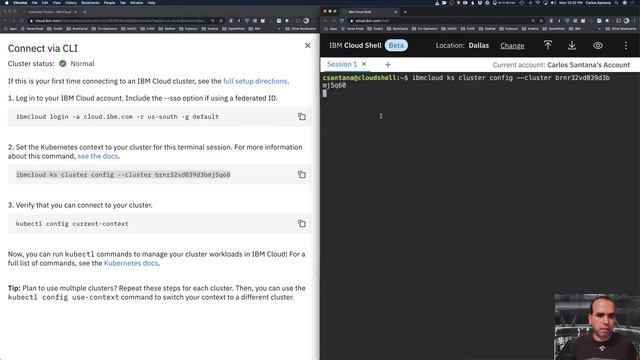The height and width of the screenshot is (360, 640).
Task: Click inside the Cloud Shell terminal area
Action: click(x=480, y=216)
